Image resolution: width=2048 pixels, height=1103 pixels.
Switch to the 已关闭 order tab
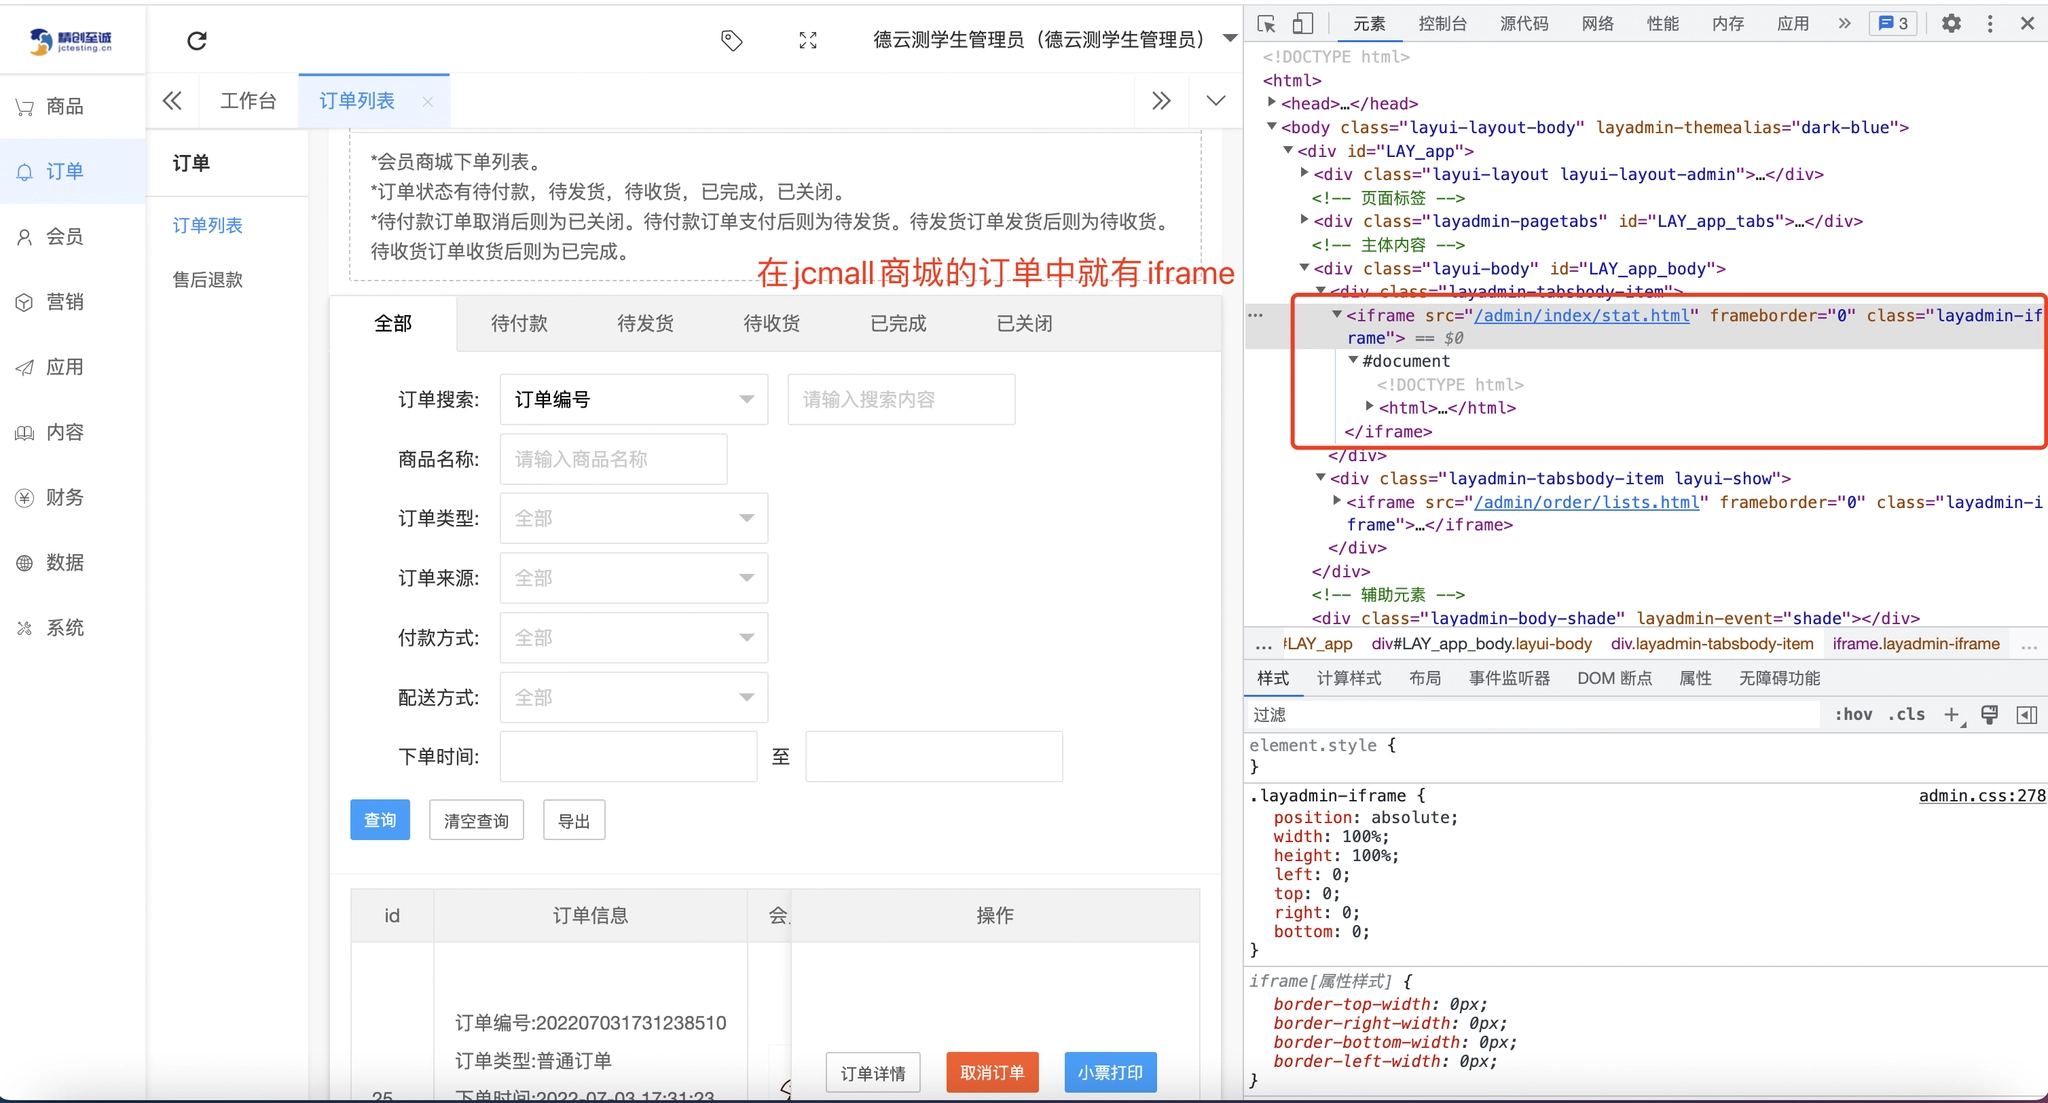click(1024, 323)
